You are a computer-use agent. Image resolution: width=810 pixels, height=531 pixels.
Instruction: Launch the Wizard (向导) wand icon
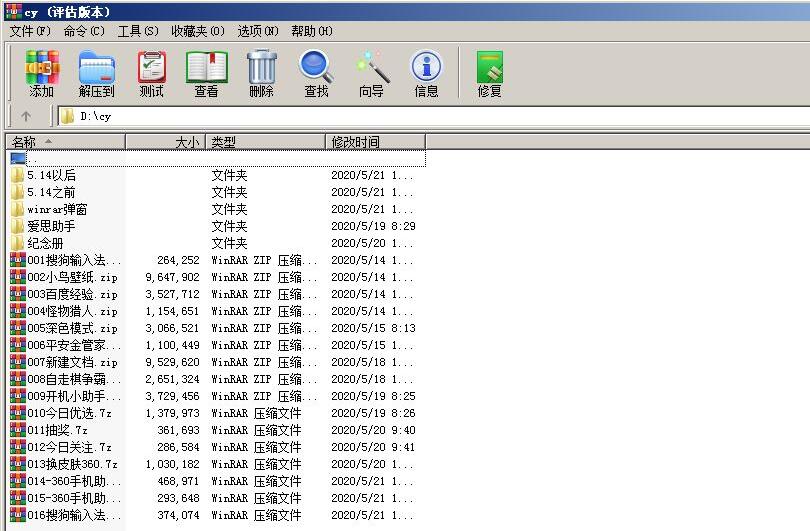pyautogui.click(x=371, y=67)
